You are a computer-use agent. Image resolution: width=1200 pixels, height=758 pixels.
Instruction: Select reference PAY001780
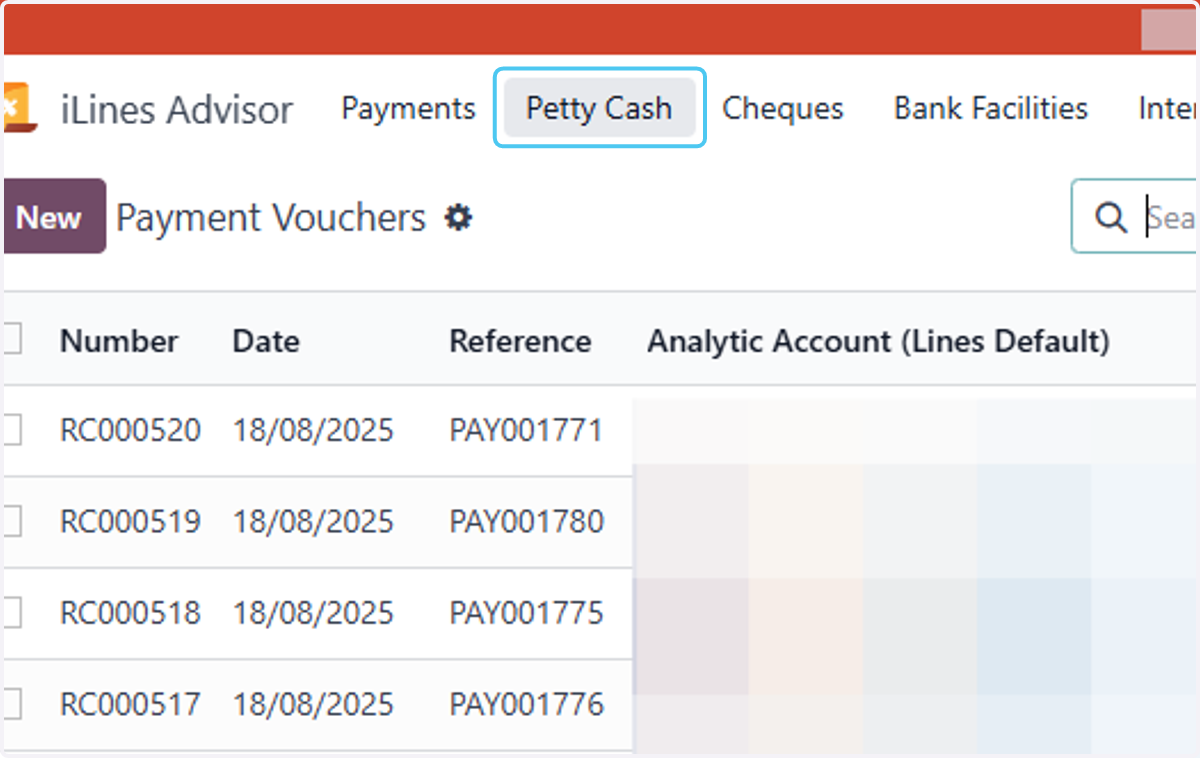pos(526,521)
